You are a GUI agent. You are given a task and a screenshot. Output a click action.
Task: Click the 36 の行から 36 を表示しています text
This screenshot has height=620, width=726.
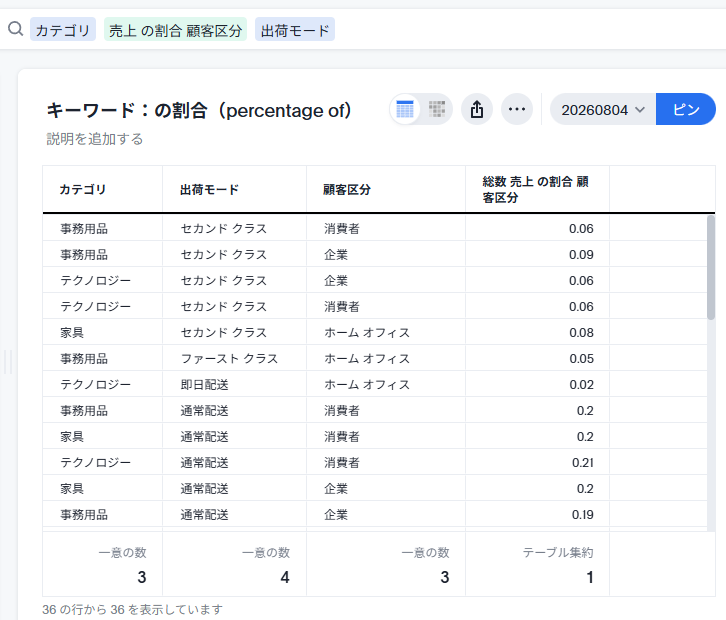(132, 609)
